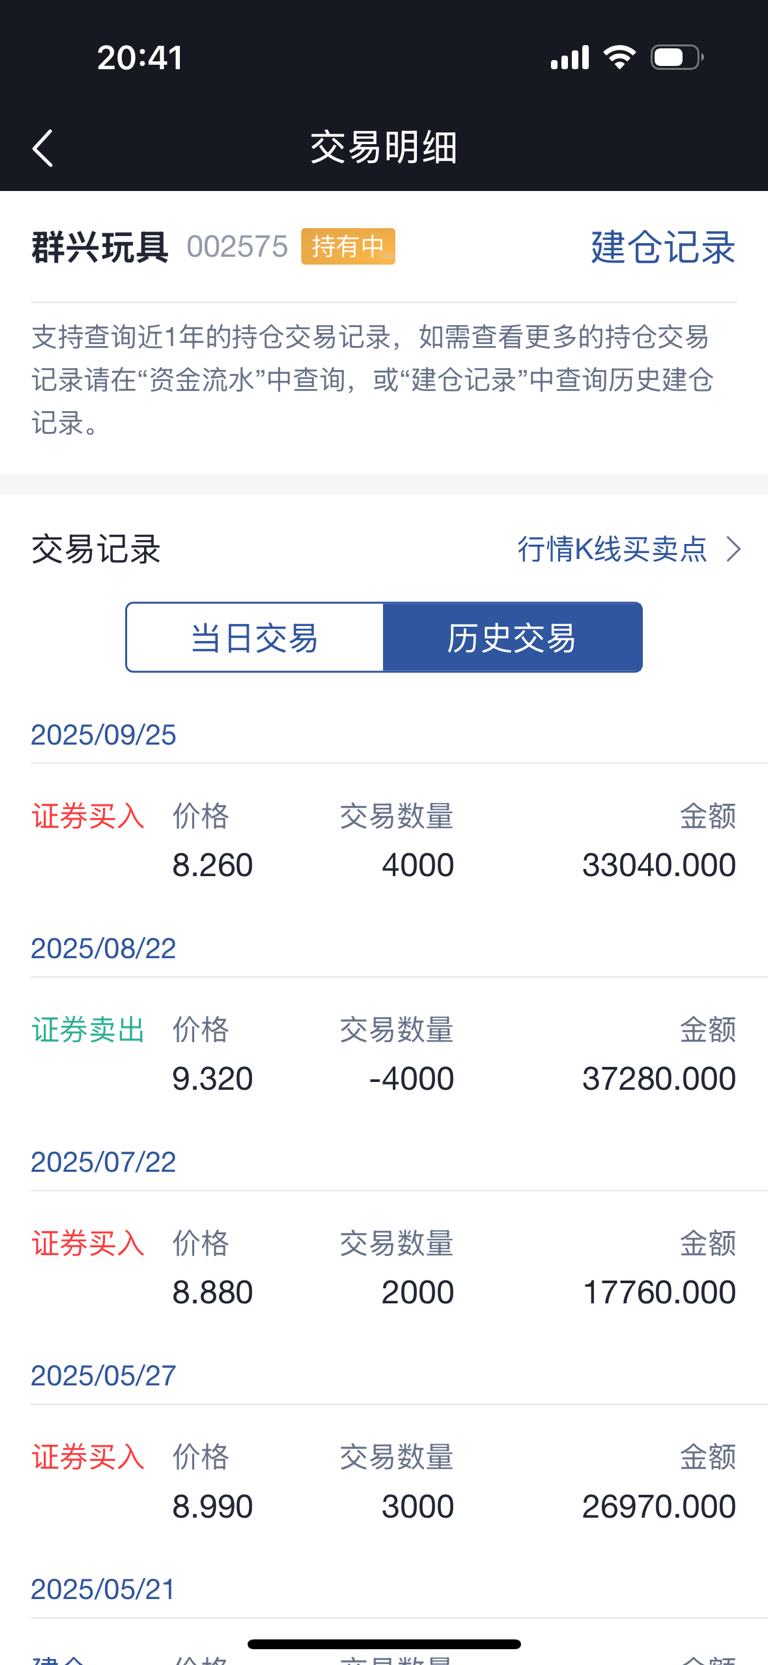The width and height of the screenshot is (769, 1665).
Task: Switch to the 历史交易 tab
Action: click(x=512, y=638)
